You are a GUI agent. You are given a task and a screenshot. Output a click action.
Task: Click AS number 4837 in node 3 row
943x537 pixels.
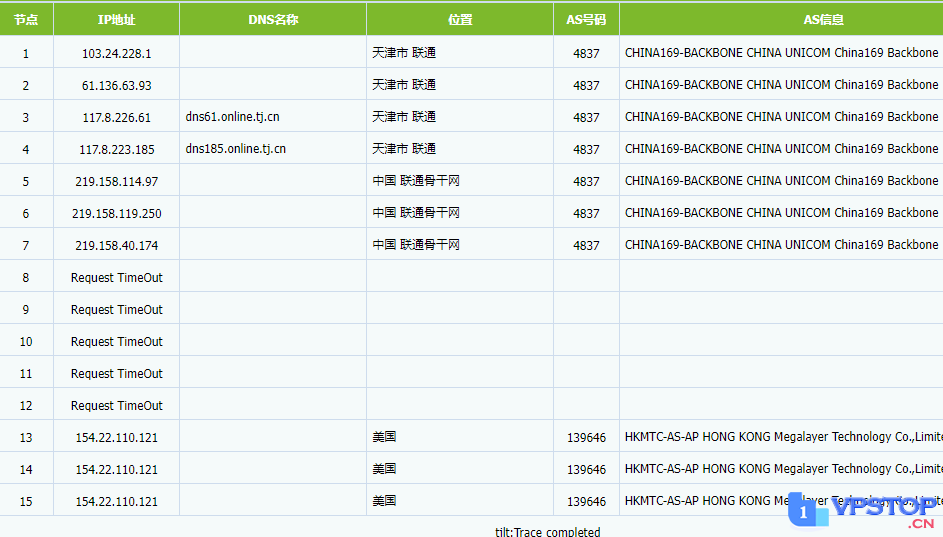pos(586,117)
